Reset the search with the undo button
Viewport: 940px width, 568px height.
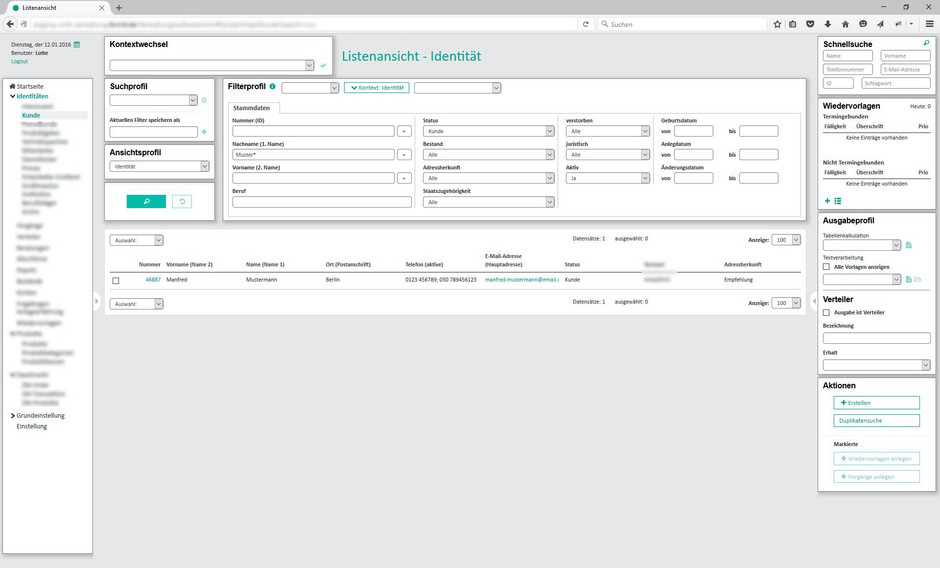(x=181, y=201)
